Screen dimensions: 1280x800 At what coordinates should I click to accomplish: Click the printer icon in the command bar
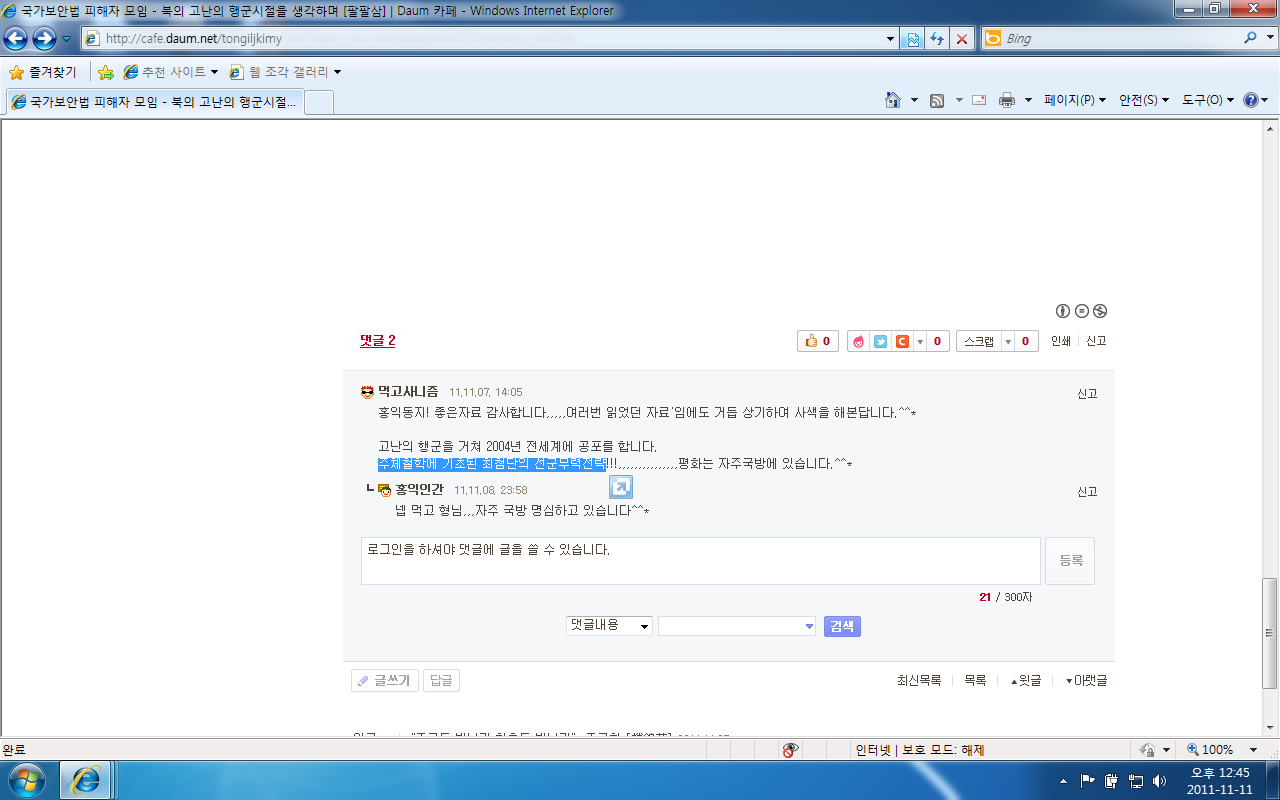(1007, 100)
